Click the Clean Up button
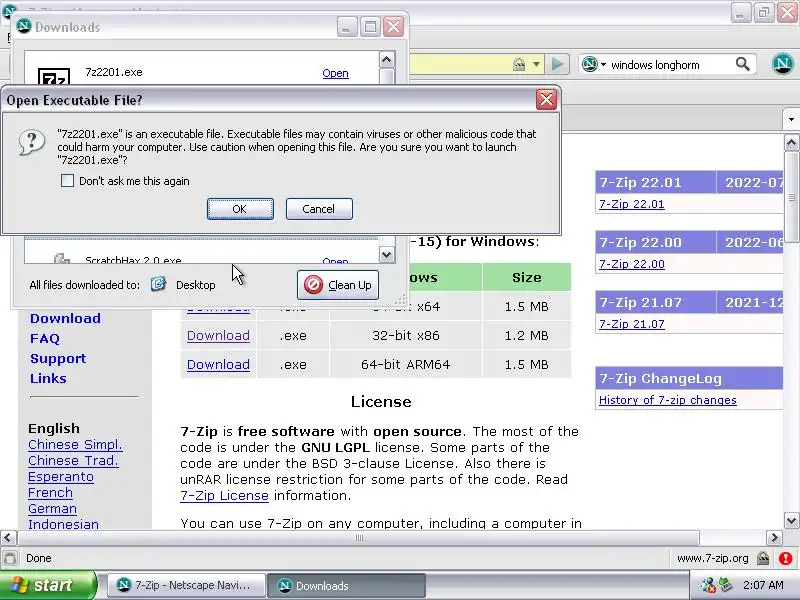This screenshot has width=800, height=600. (x=338, y=285)
